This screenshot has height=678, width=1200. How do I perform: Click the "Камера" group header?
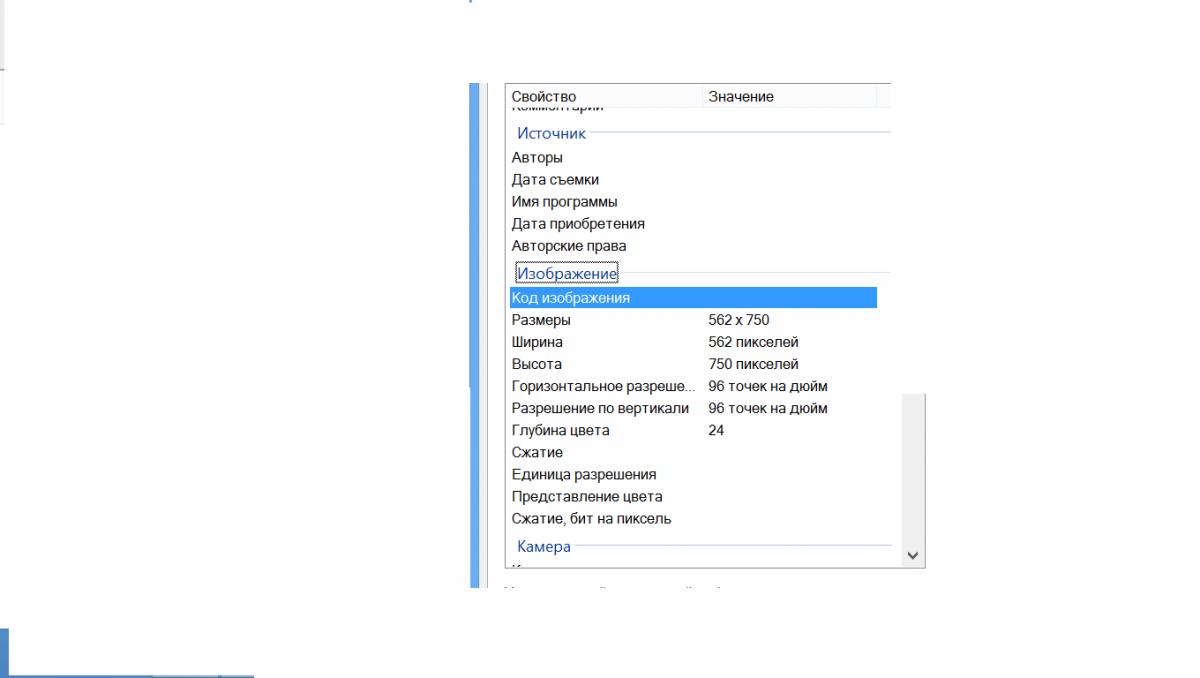[544, 547]
